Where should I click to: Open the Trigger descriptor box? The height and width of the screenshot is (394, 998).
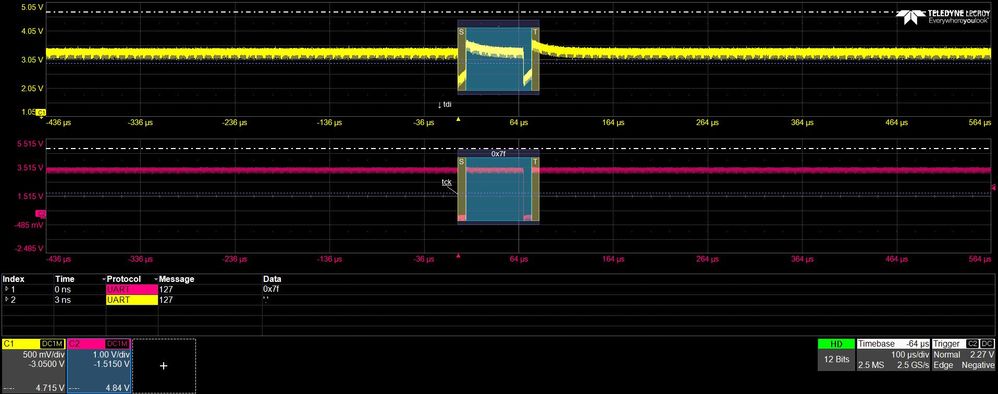(x=964, y=355)
